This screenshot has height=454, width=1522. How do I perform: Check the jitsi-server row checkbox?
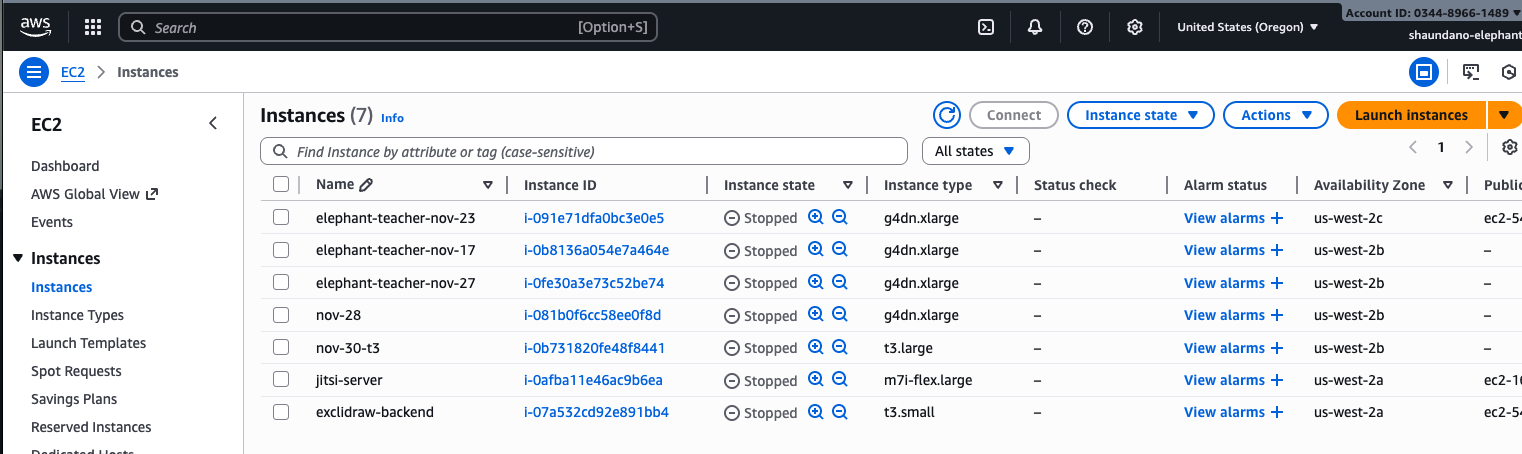[281, 380]
